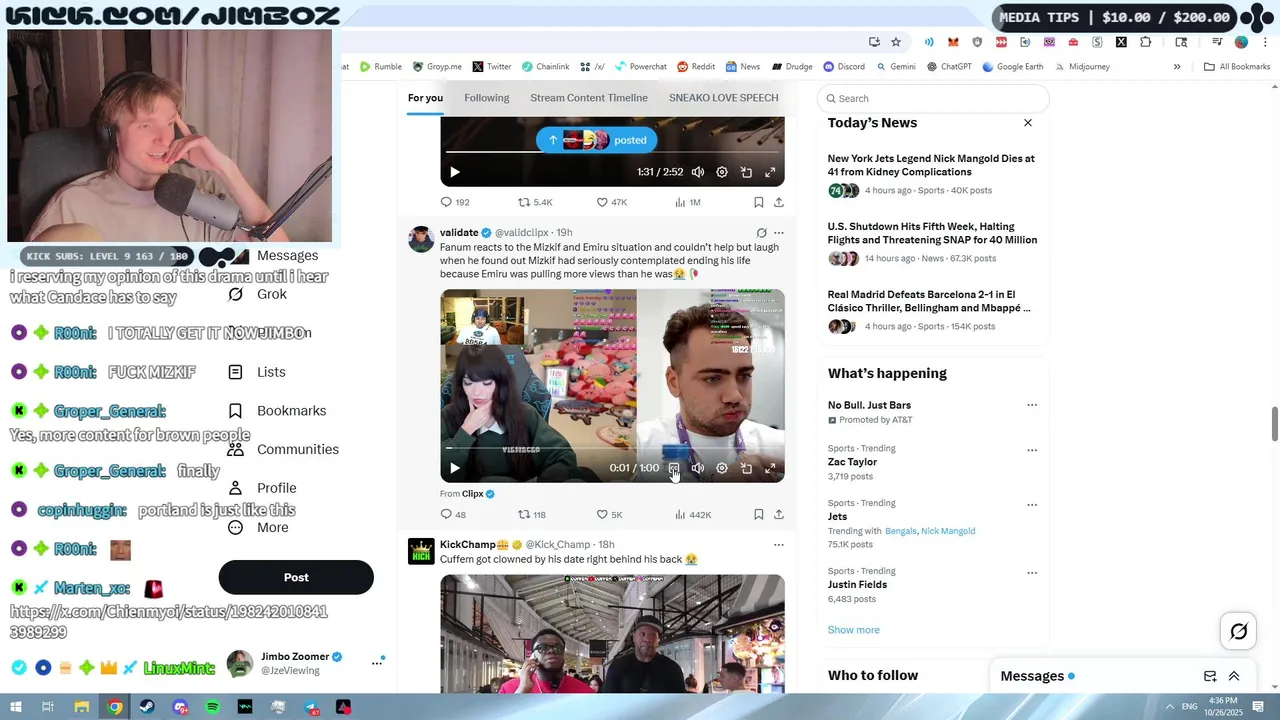Bookmark the validate post
Image resolution: width=1280 pixels, height=720 pixels.
[759, 514]
